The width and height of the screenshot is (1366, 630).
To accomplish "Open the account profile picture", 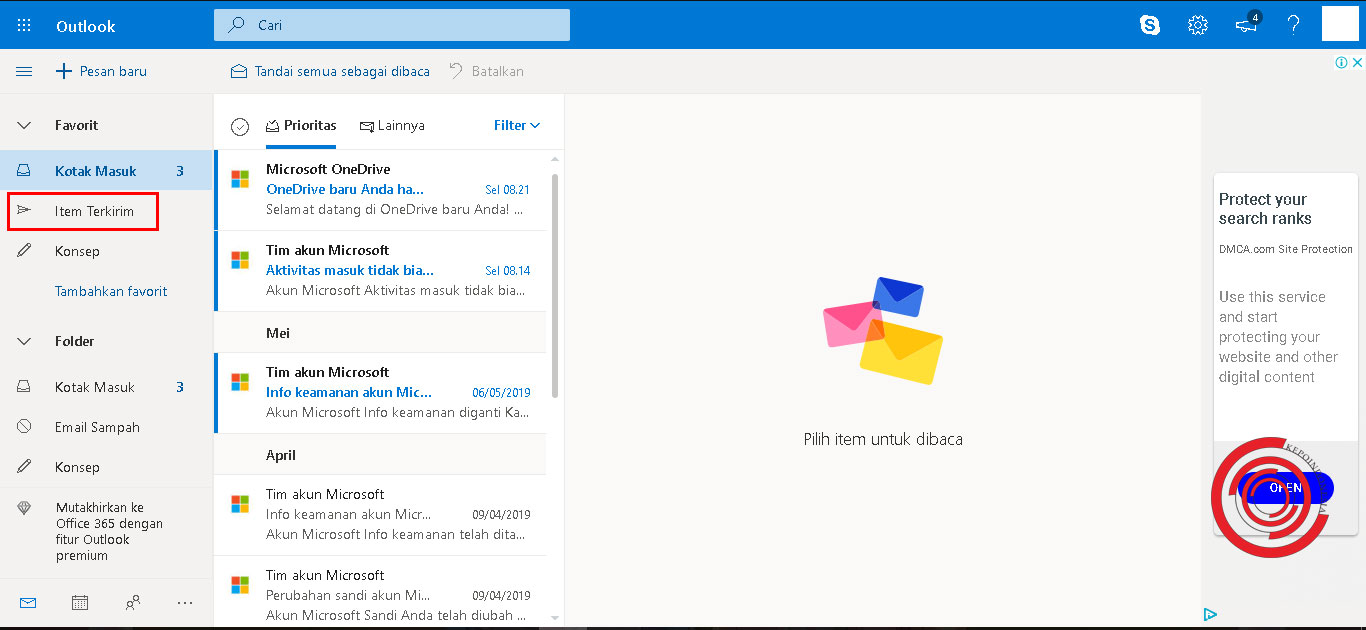I will [1340, 24].
